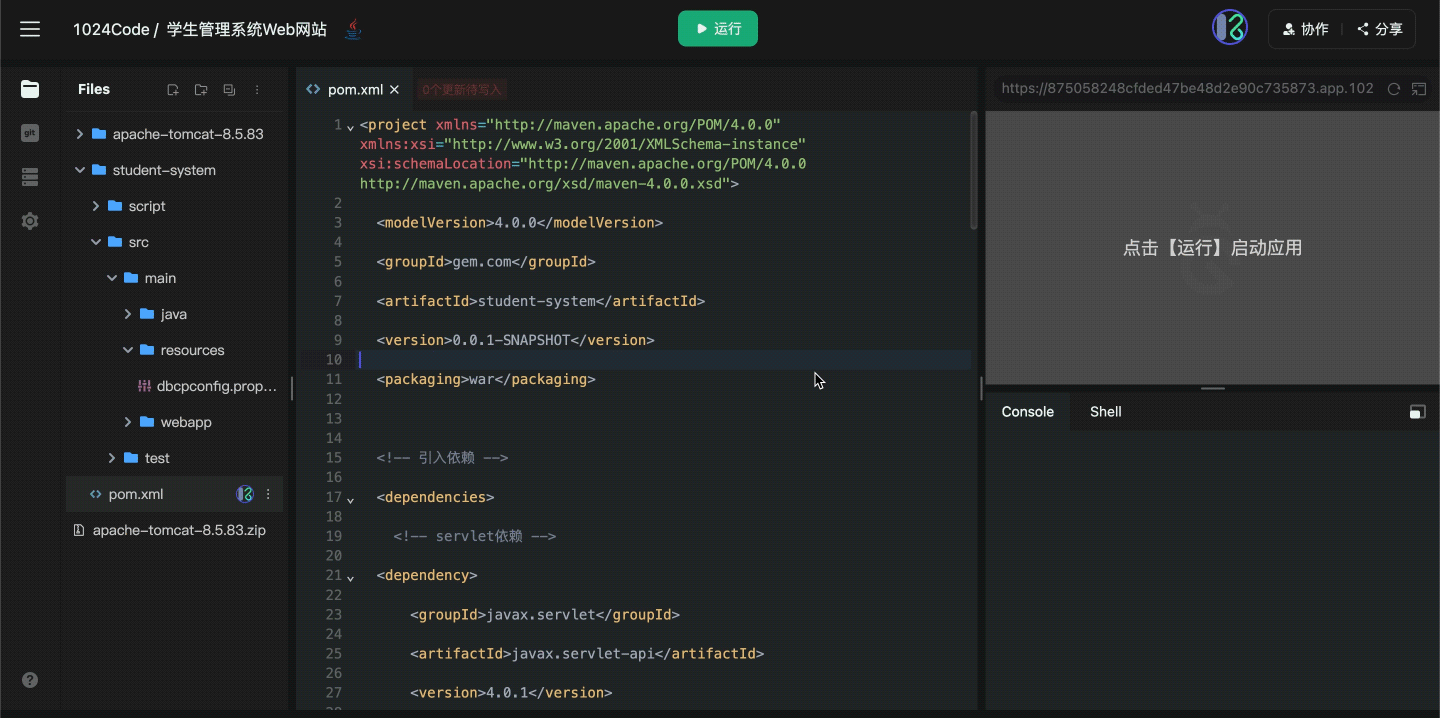Image resolution: width=1440 pixels, height=718 pixels.
Task: Click the 0个更新待写入 status label
Action: pos(462,90)
